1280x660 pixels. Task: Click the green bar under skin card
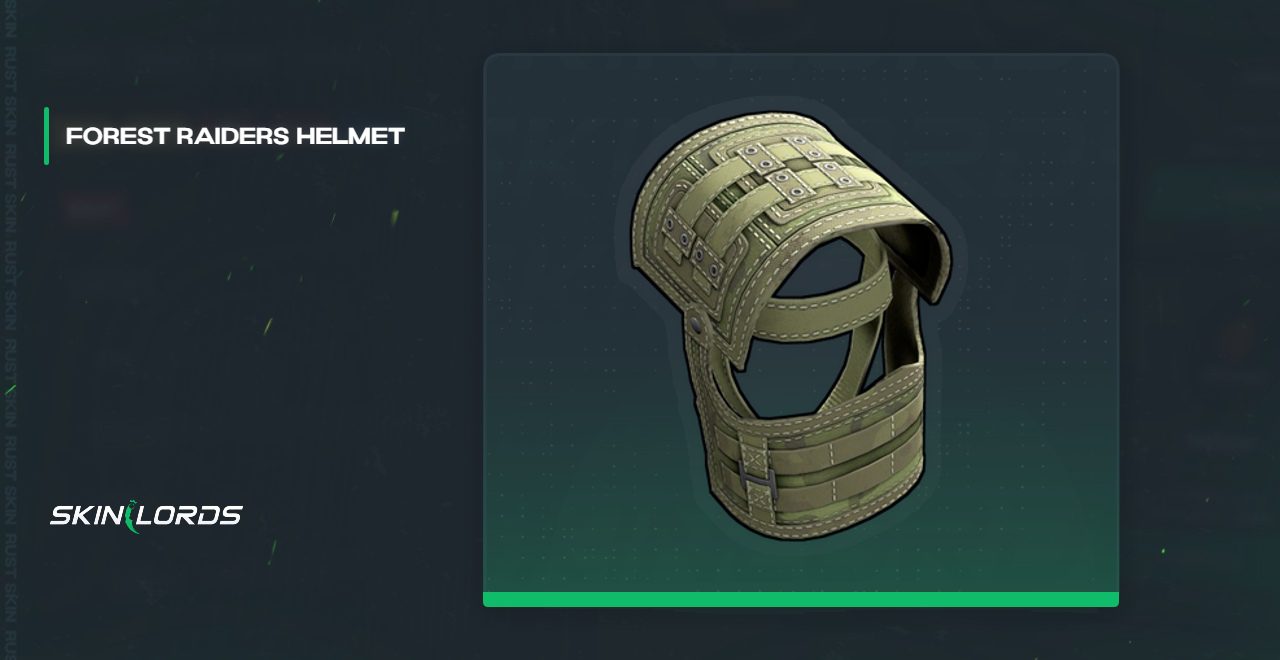(801, 599)
